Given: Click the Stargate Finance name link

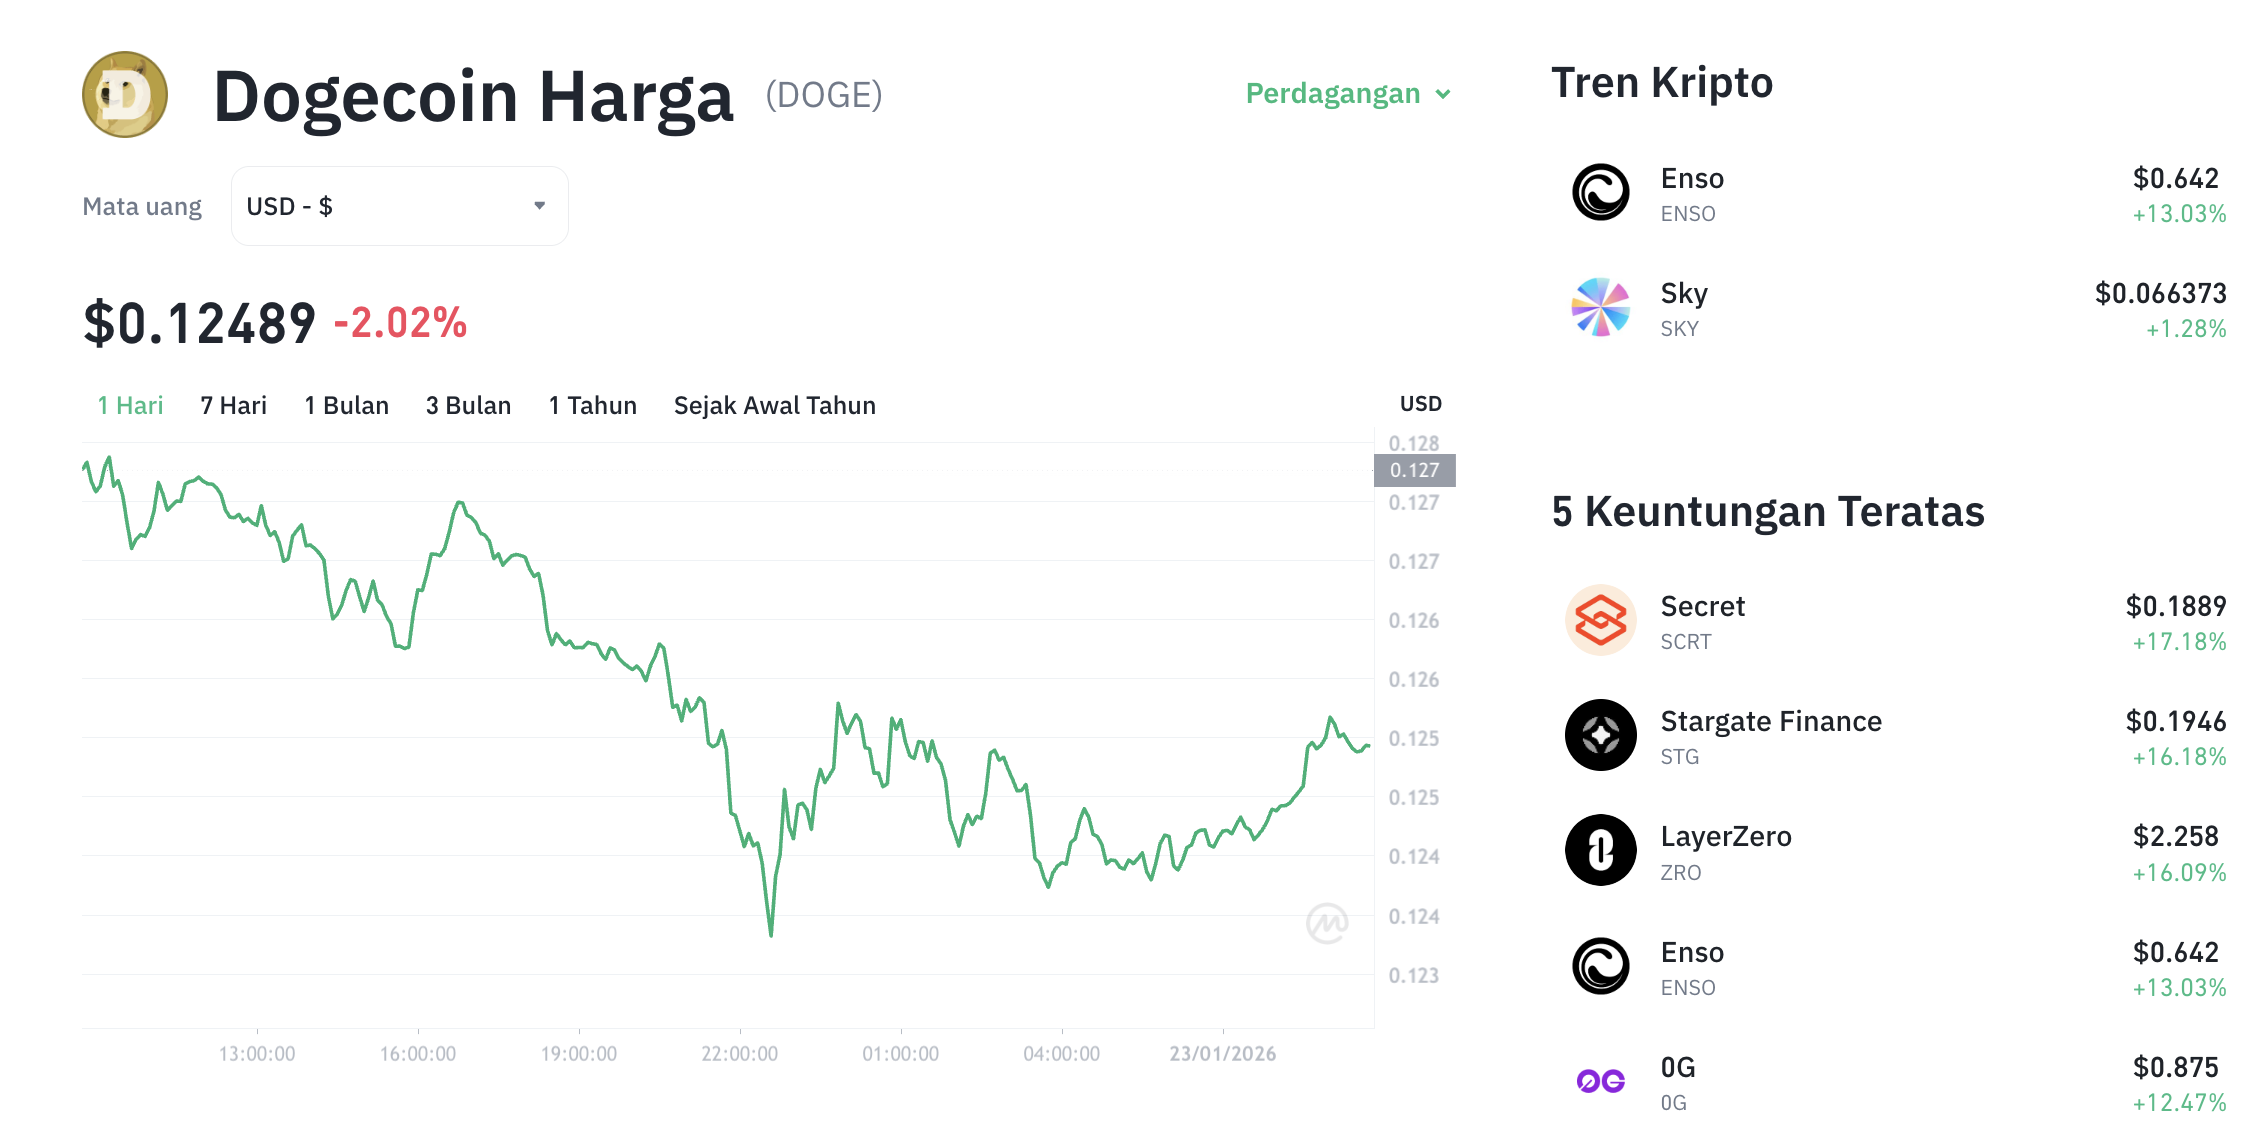Looking at the screenshot, I should [1771, 721].
